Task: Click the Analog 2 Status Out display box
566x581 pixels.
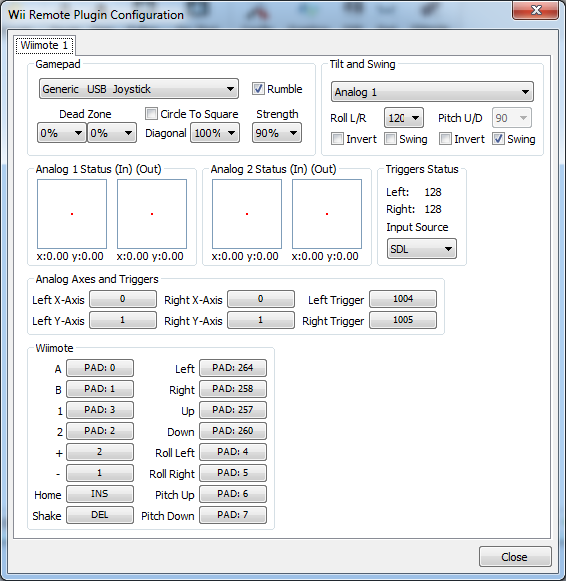Action: [x=327, y=214]
